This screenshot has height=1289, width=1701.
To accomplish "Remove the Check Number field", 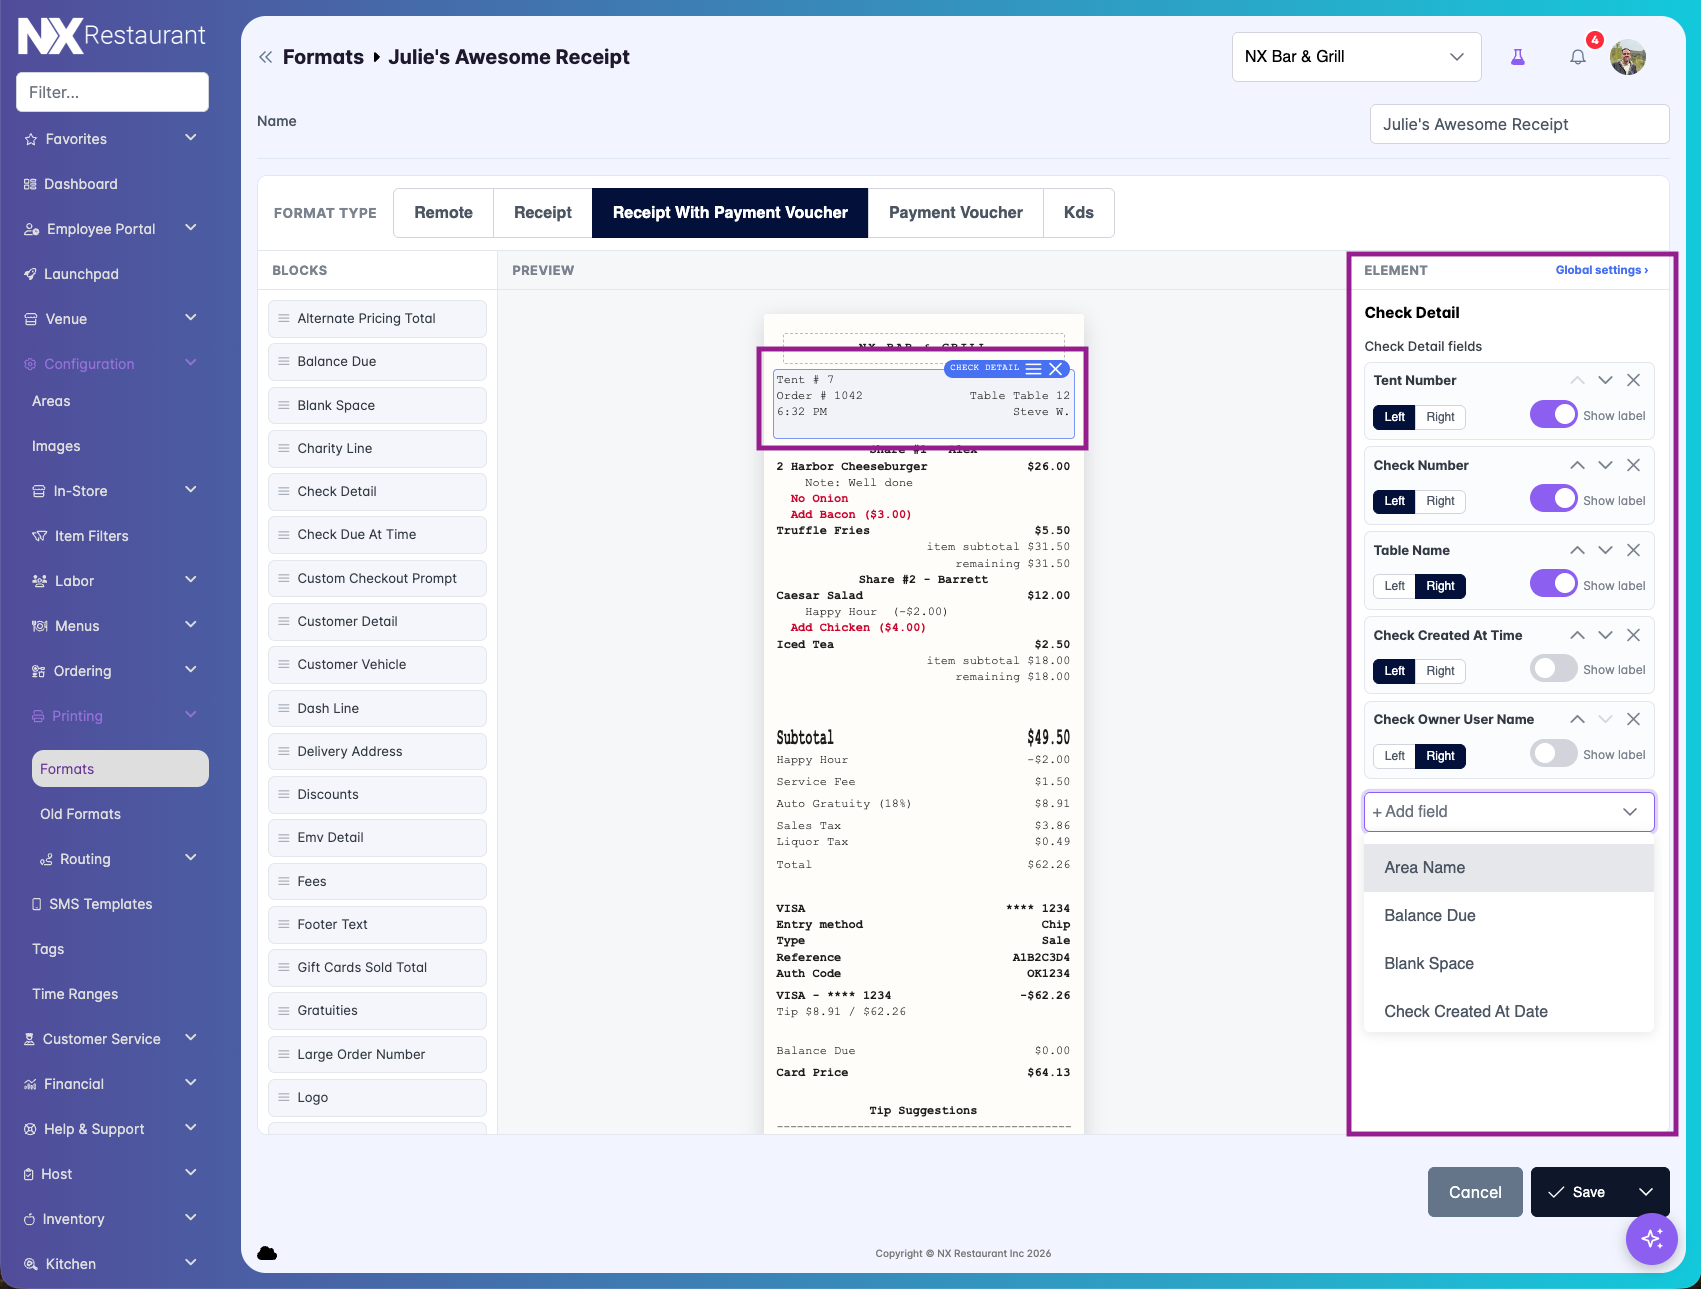I will [1633, 465].
